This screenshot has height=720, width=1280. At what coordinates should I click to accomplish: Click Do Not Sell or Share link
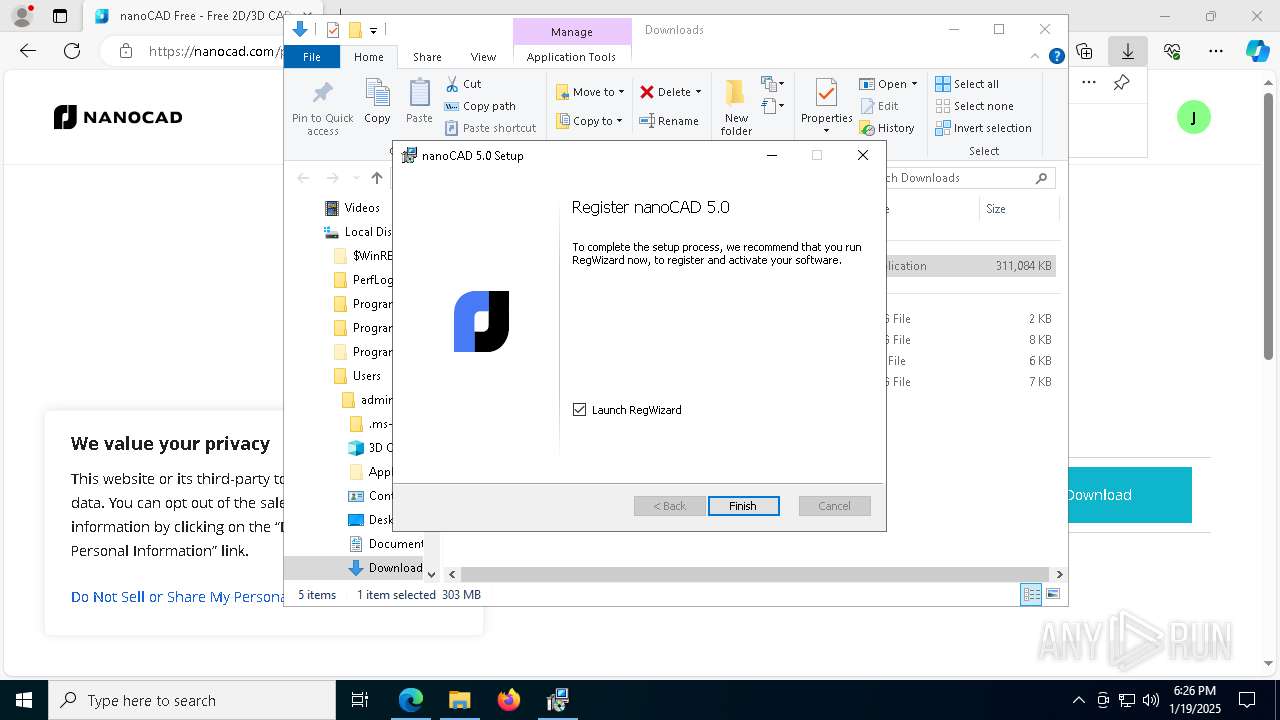(178, 597)
